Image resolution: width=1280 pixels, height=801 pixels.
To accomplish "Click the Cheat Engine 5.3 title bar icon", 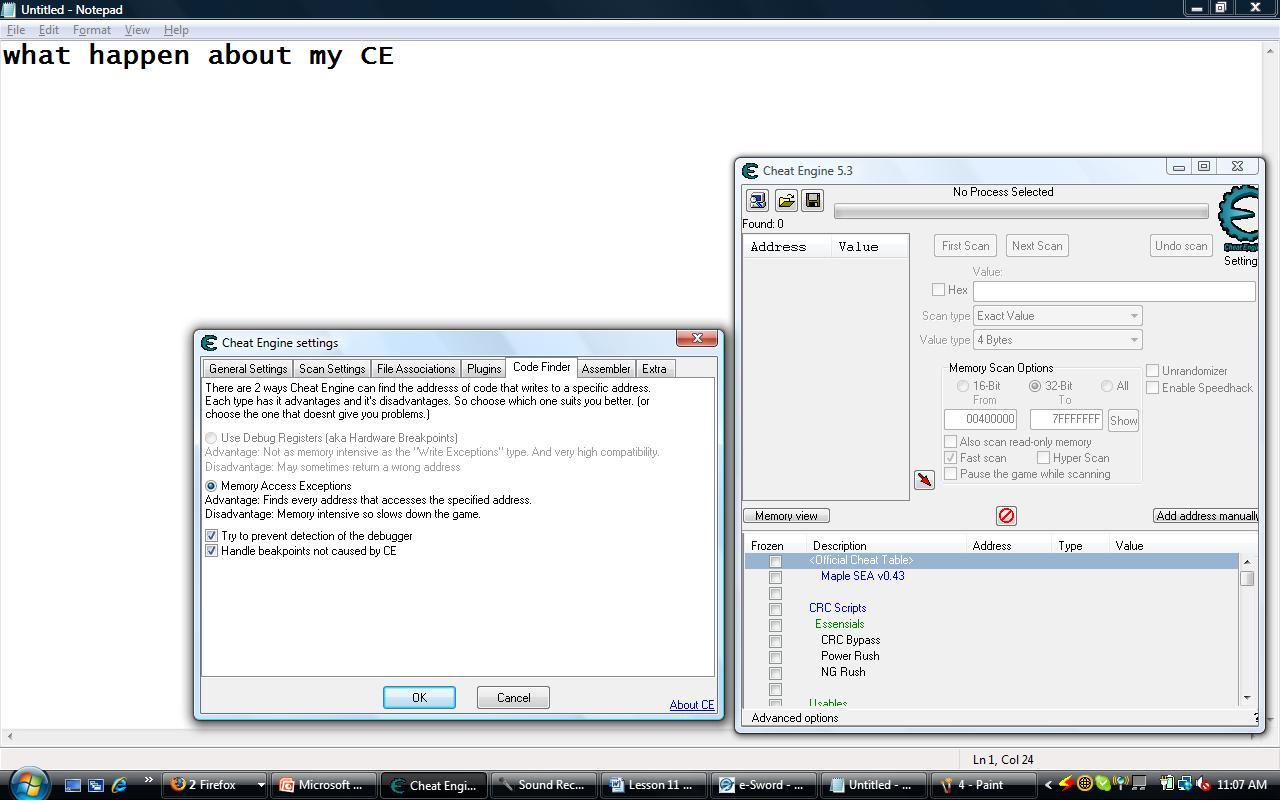I will pyautogui.click(x=750, y=171).
